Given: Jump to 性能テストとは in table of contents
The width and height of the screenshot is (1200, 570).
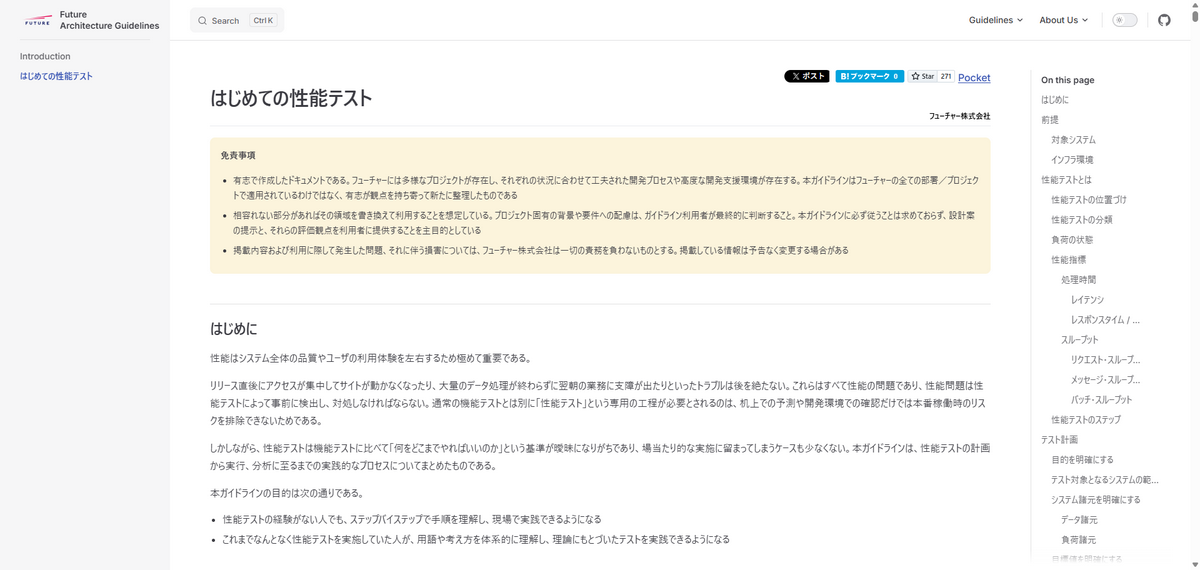Looking at the screenshot, I should [1065, 180].
